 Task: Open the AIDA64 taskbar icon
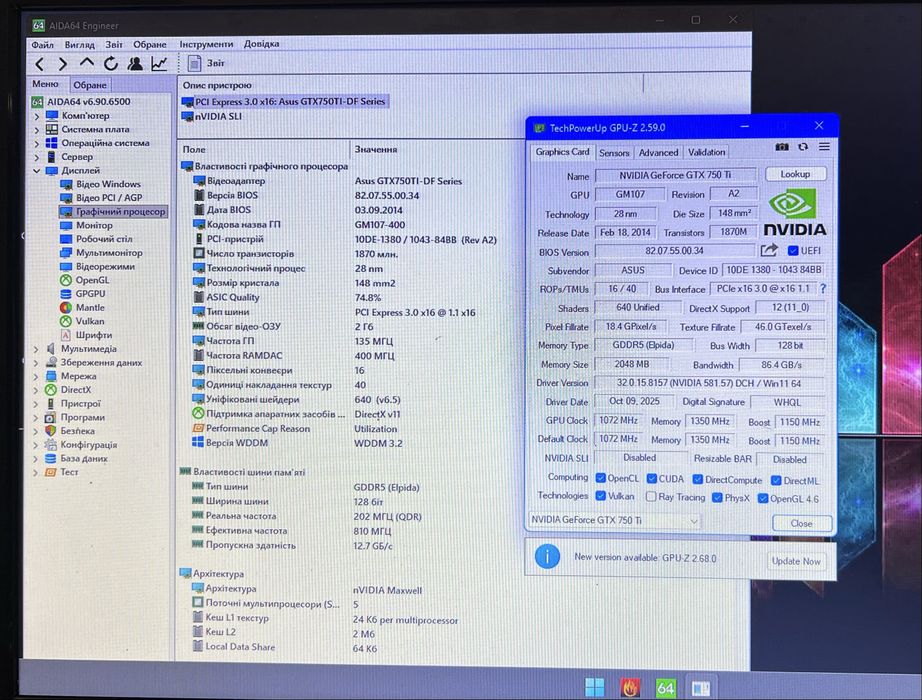point(665,688)
